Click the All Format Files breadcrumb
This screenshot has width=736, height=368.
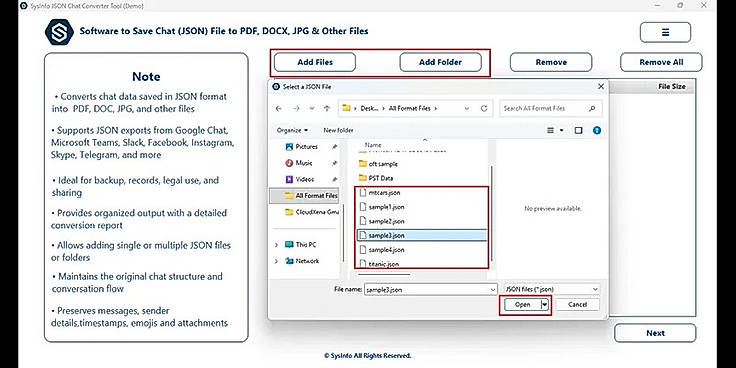coord(410,108)
